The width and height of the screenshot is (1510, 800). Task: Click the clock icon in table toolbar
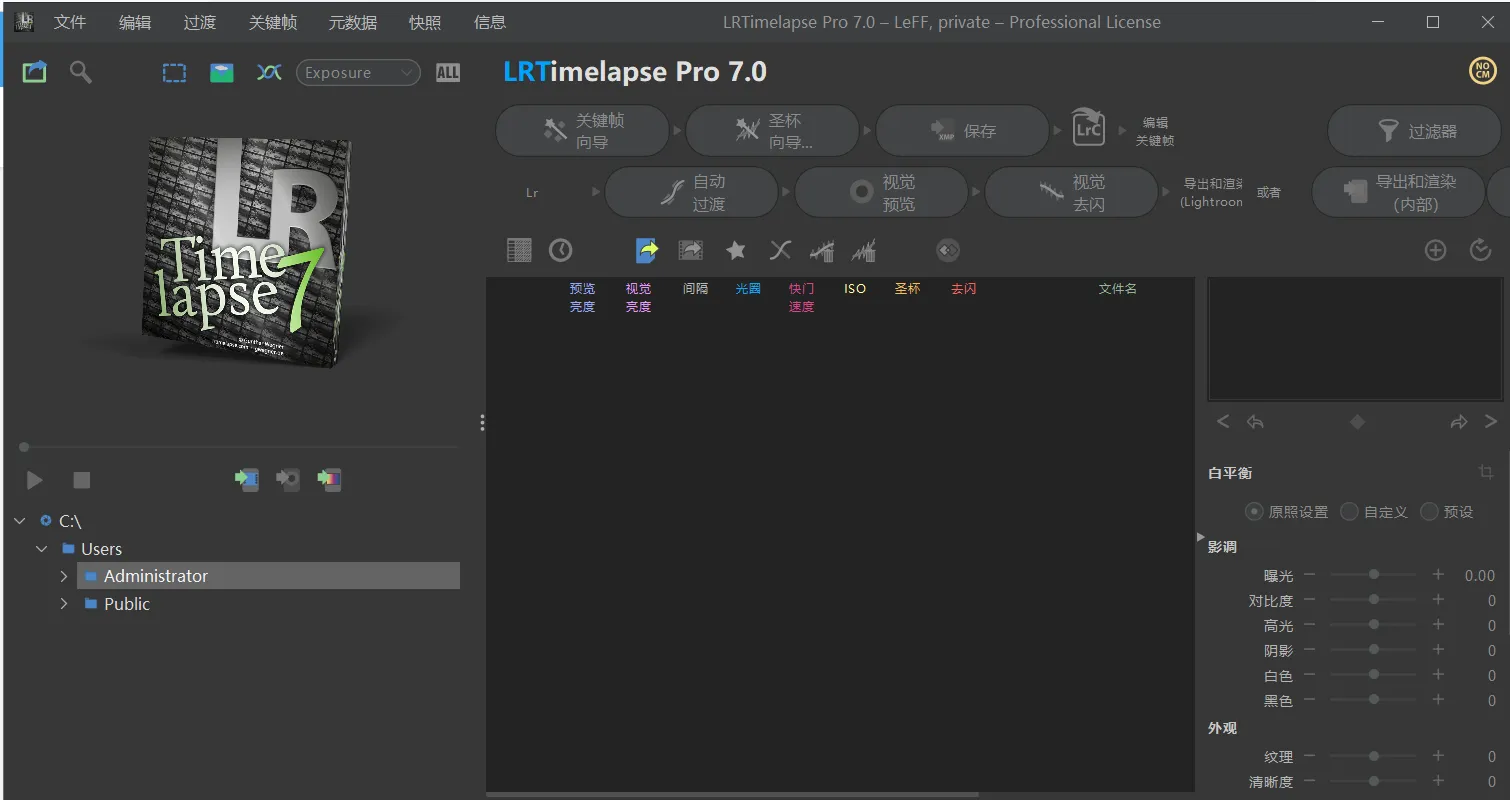tap(561, 250)
